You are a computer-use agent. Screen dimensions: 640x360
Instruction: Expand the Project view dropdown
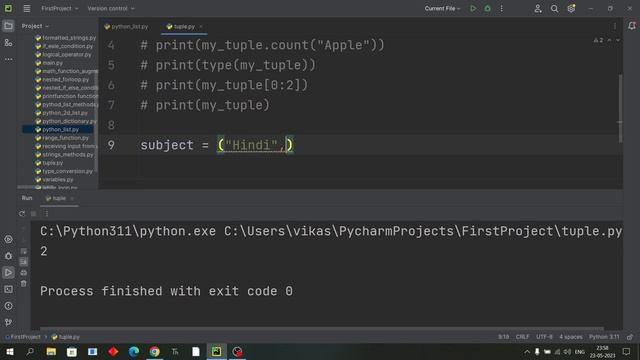pyautogui.click(x=35, y=26)
